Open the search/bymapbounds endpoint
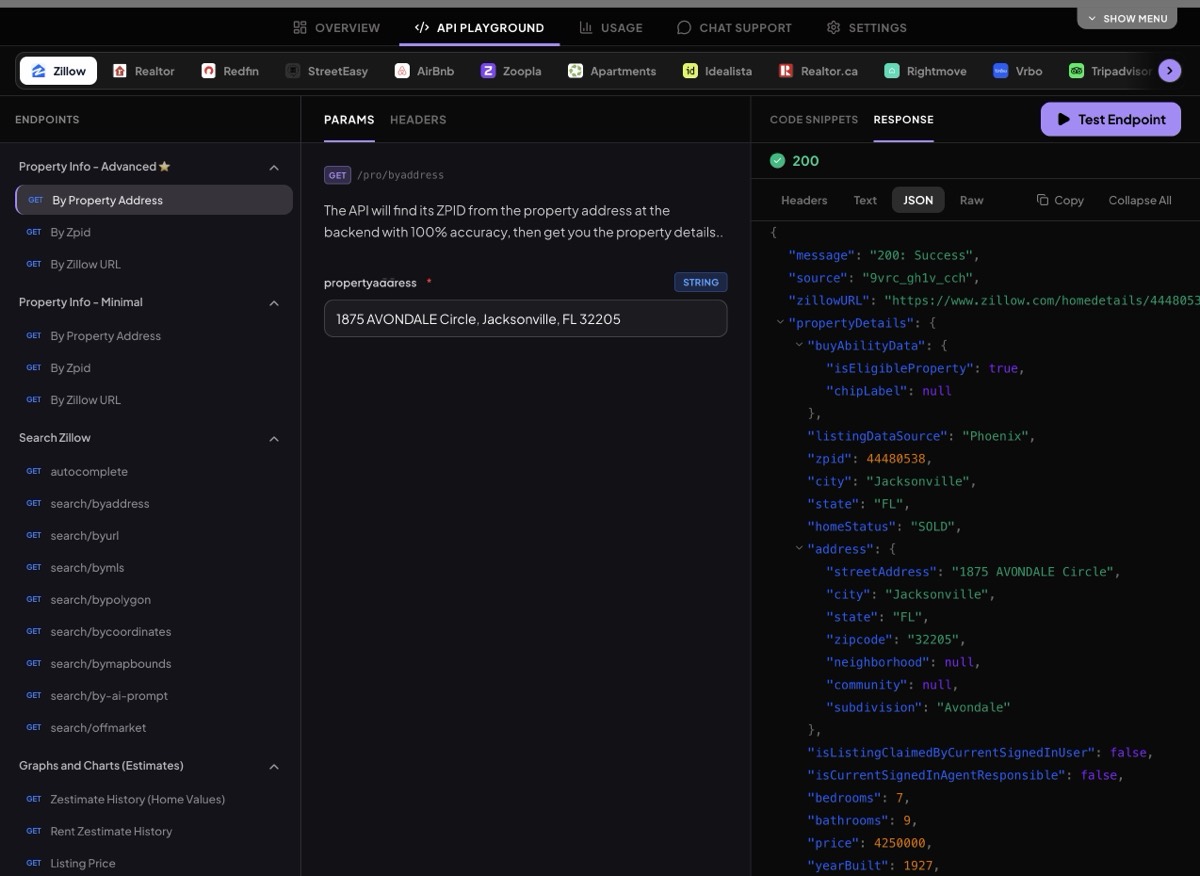 (154, 664)
